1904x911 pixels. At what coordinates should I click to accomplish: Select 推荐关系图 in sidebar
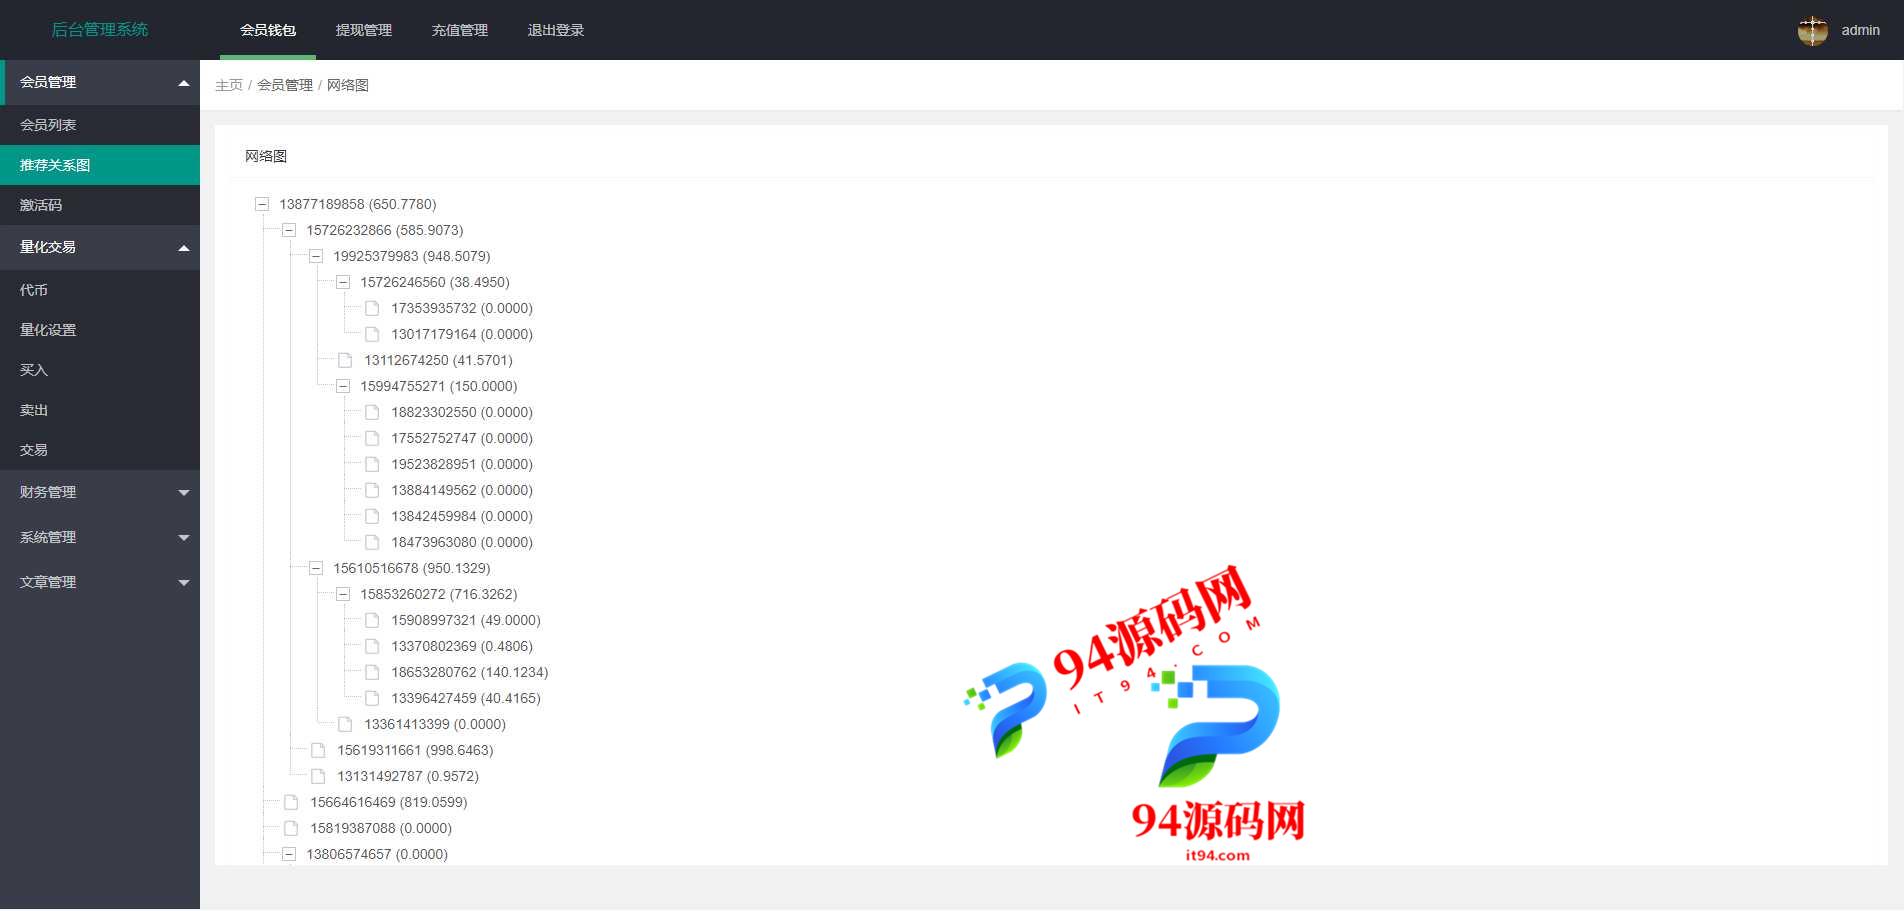coord(100,165)
